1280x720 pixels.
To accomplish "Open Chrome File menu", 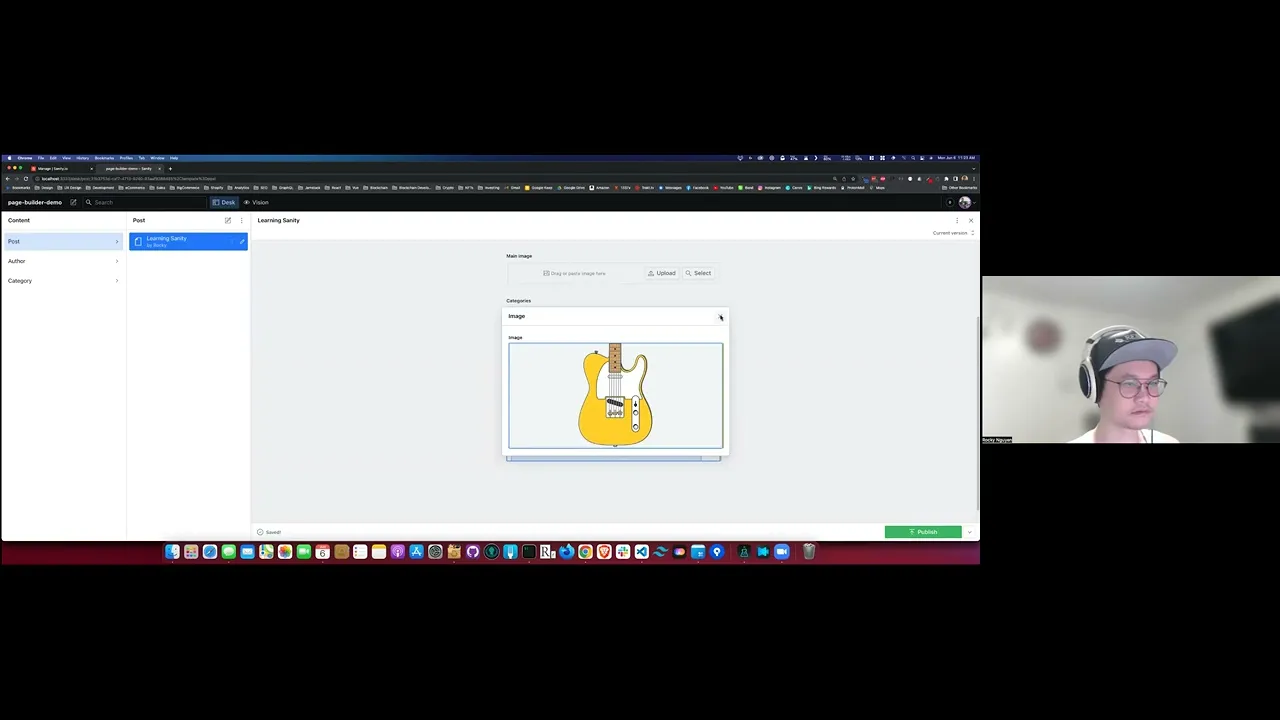I will pos(41,158).
